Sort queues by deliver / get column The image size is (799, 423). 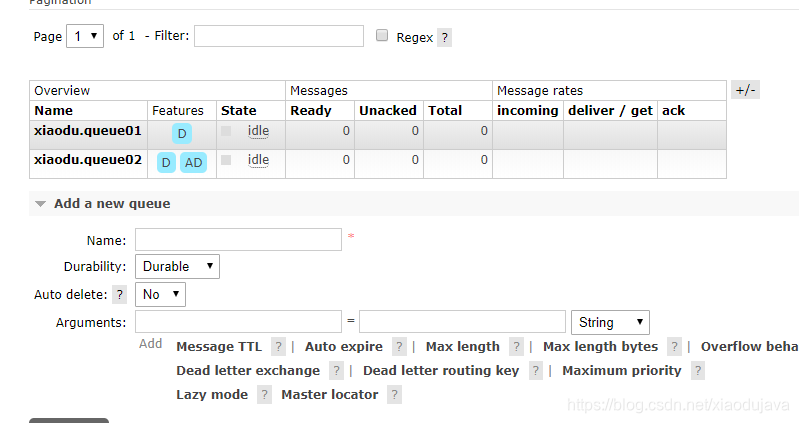[x=610, y=111]
